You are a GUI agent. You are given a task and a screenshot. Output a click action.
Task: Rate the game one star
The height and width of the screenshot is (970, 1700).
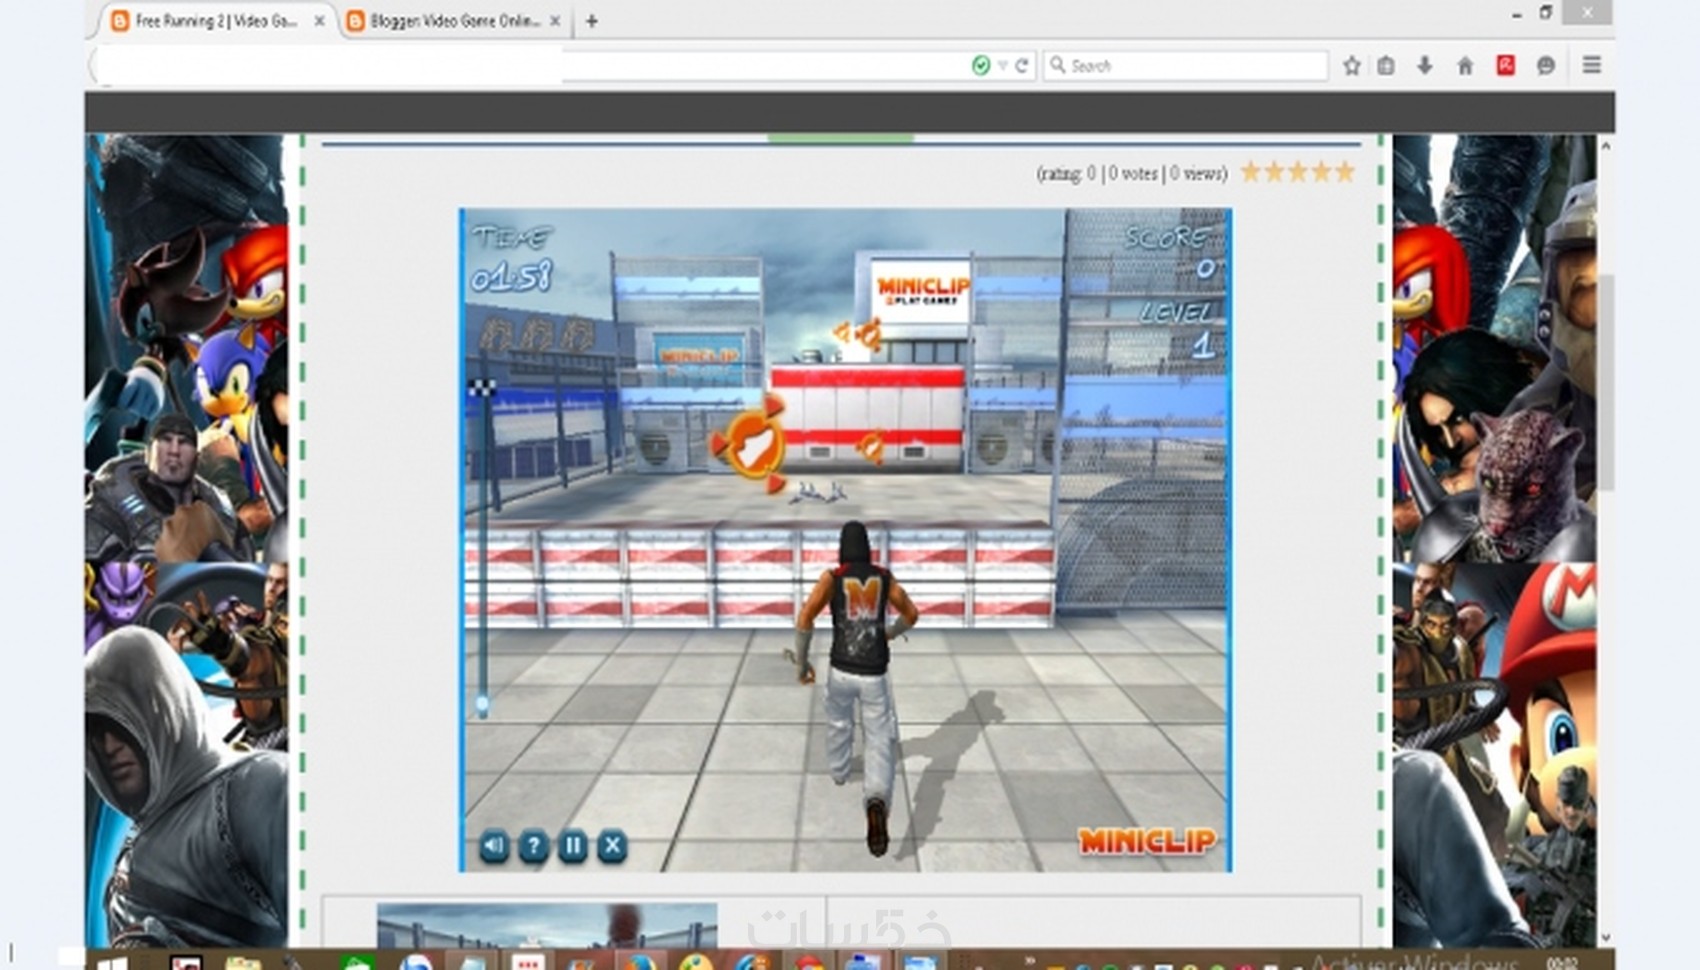click(x=1251, y=172)
